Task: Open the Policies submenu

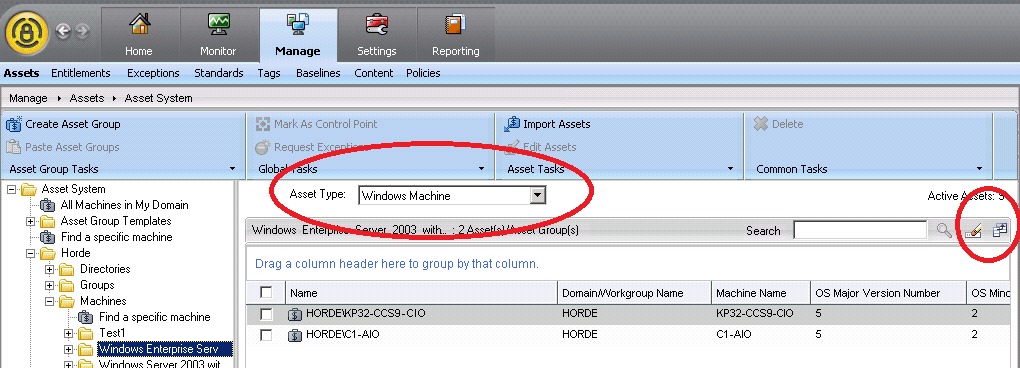Action: 423,73
